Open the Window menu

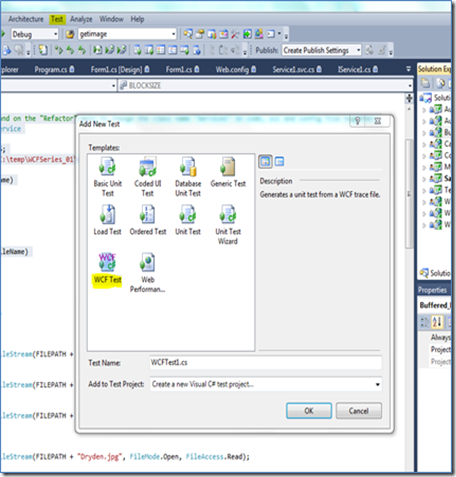pos(111,19)
